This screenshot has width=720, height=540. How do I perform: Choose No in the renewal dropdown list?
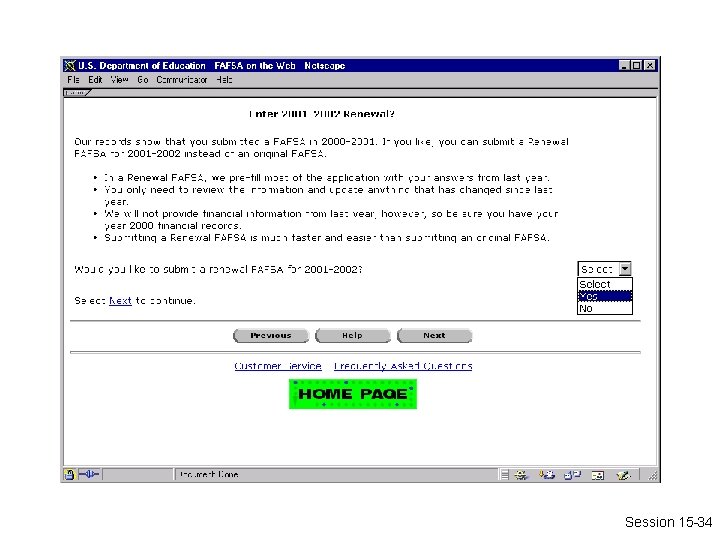point(605,308)
